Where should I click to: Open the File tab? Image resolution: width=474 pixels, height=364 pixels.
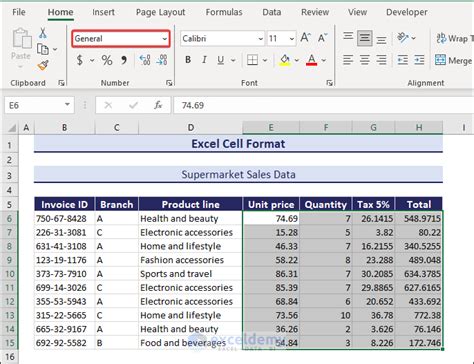pos(19,12)
